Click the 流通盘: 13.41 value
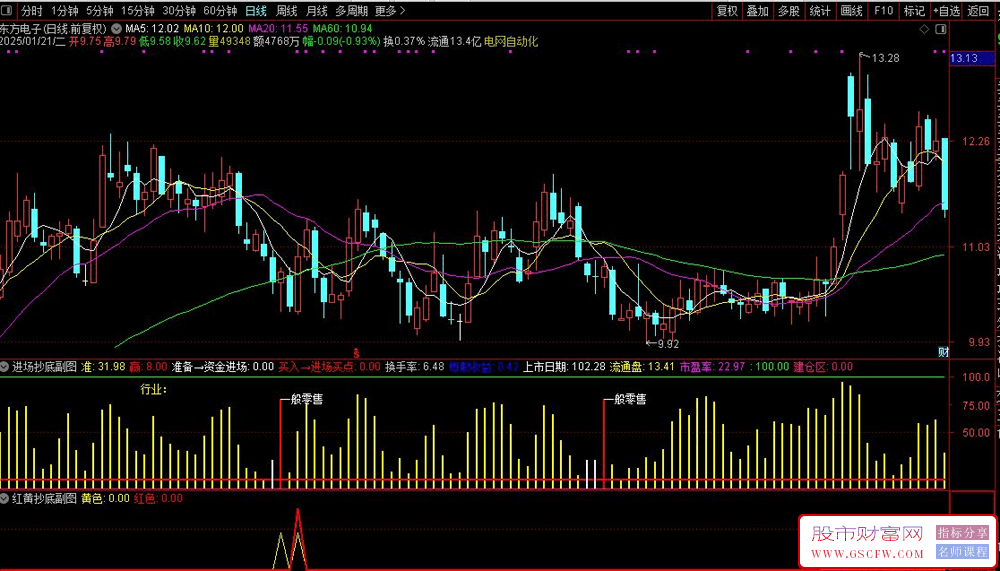Viewport: 1000px width, 571px height. coord(642,367)
